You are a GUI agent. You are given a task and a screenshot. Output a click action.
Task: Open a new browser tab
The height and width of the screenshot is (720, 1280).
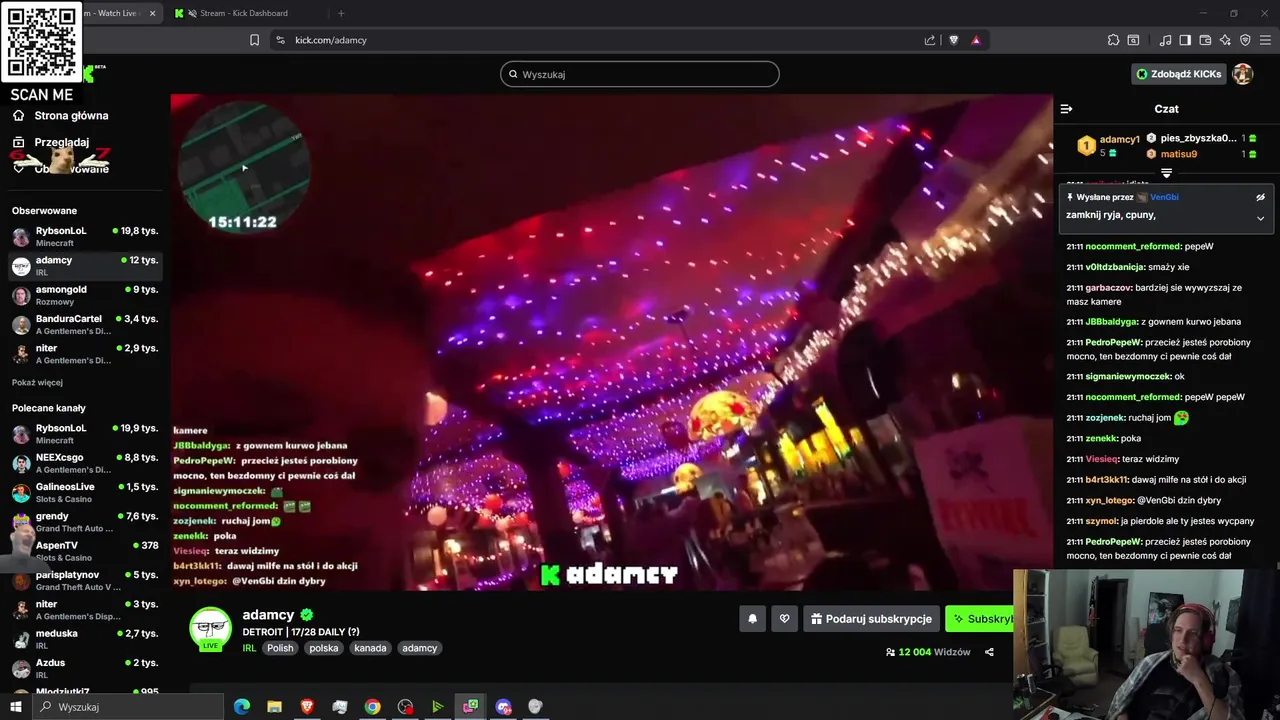[x=341, y=13]
